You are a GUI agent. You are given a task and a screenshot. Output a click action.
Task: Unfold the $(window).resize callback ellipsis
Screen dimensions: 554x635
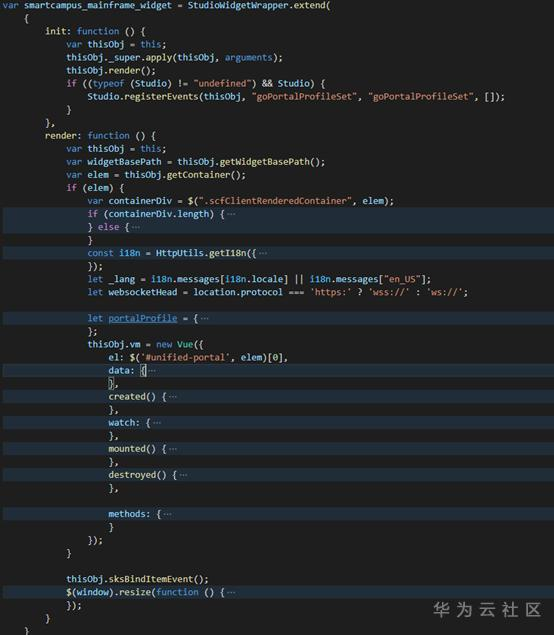tap(231, 592)
